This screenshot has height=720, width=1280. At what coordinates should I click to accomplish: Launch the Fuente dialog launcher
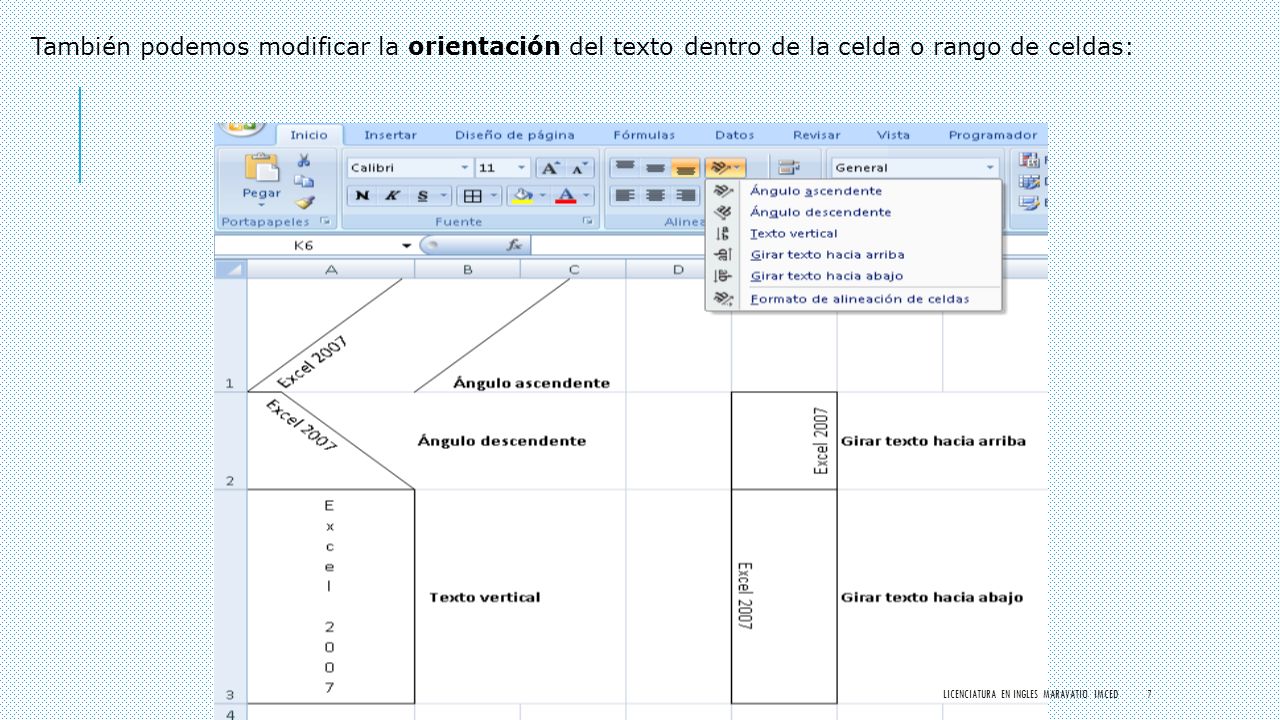pyautogui.click(x=588, y=221)
